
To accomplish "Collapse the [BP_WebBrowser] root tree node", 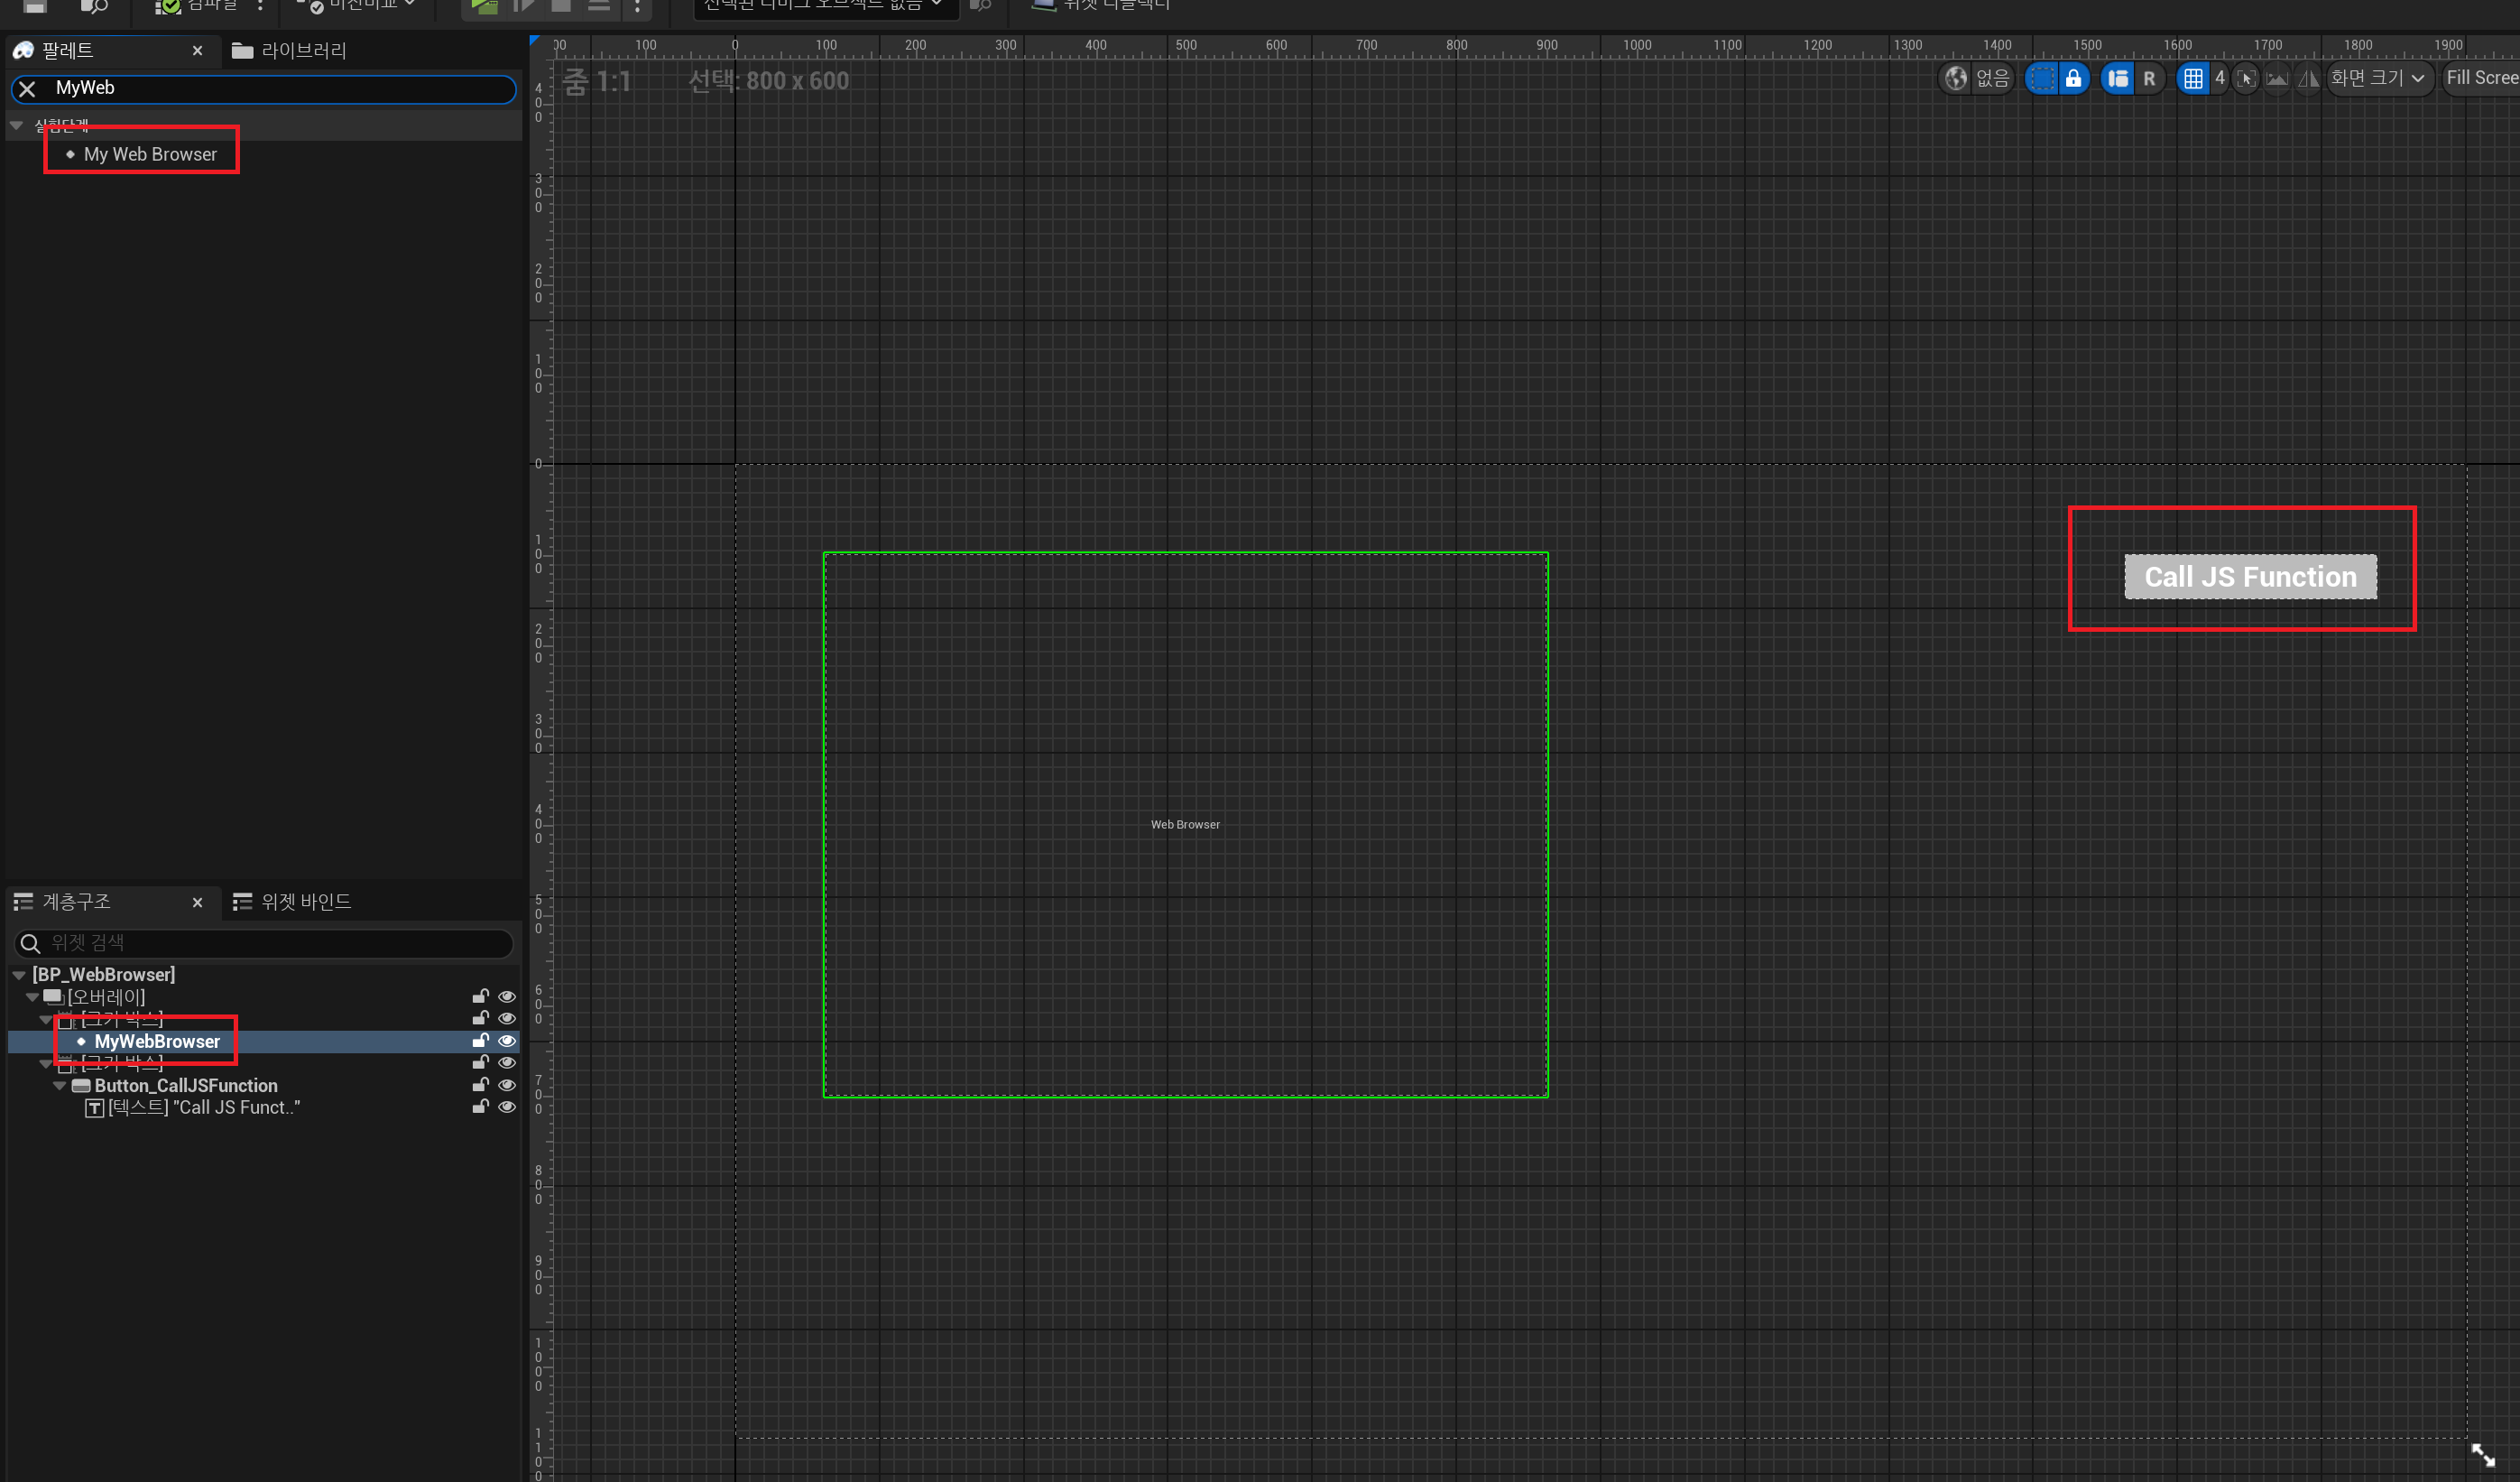I will [x=19, y=974].
